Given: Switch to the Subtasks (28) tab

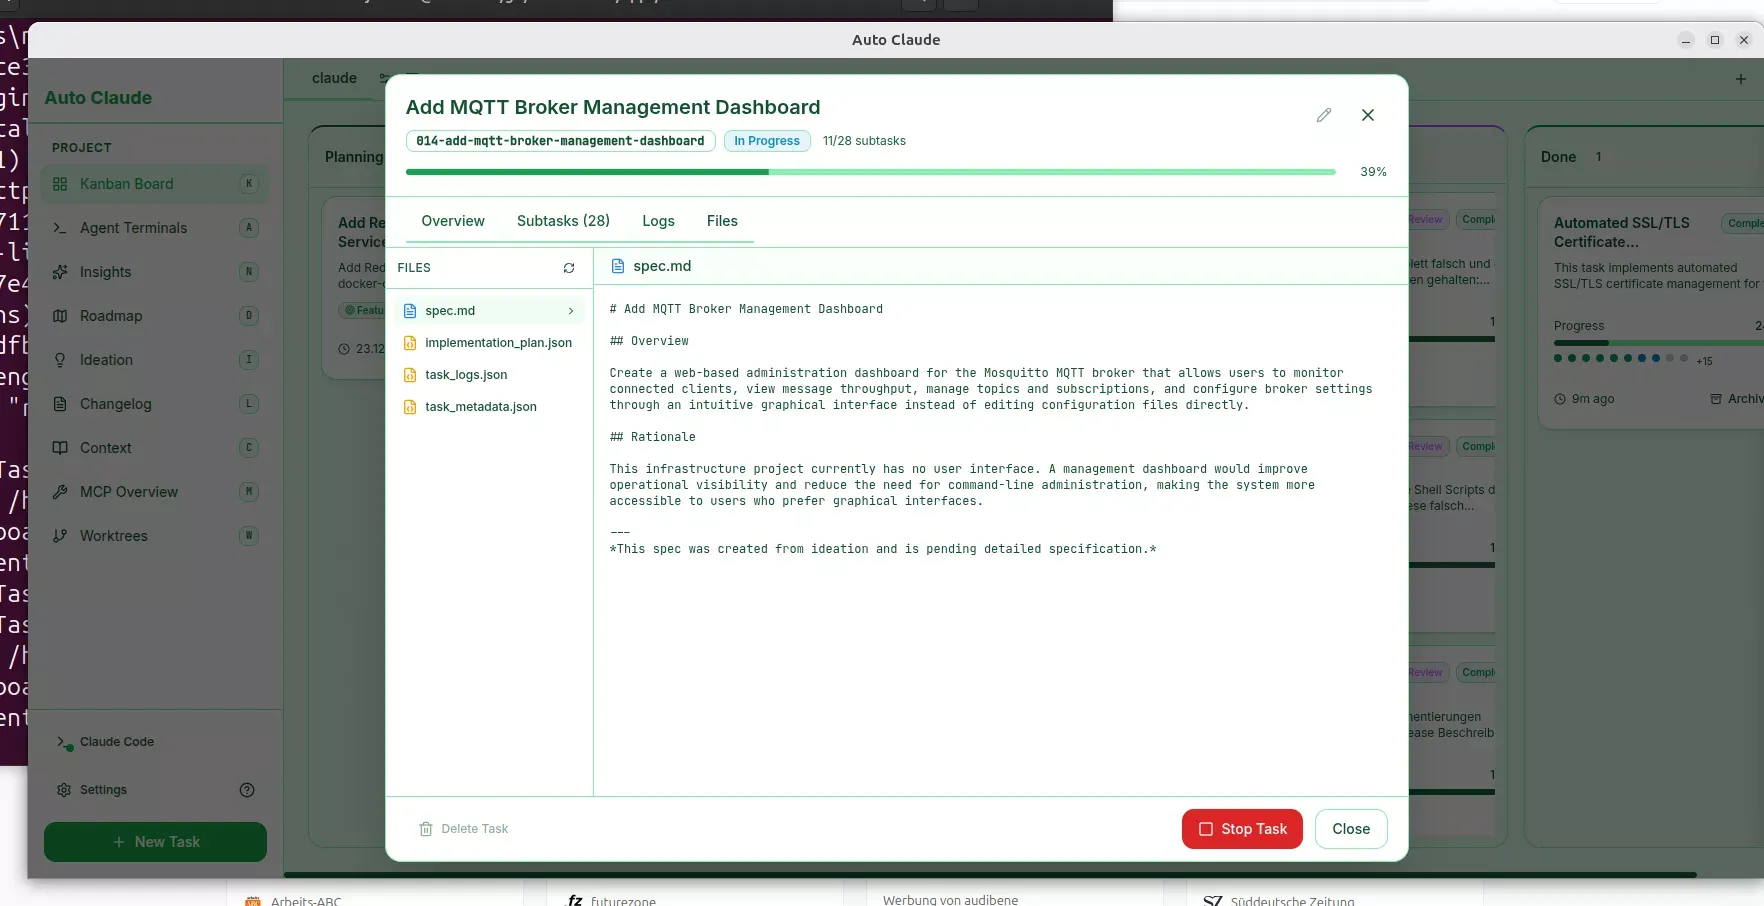Looking at the screenshot, I should pyautogui.click(x=563, y=221).
